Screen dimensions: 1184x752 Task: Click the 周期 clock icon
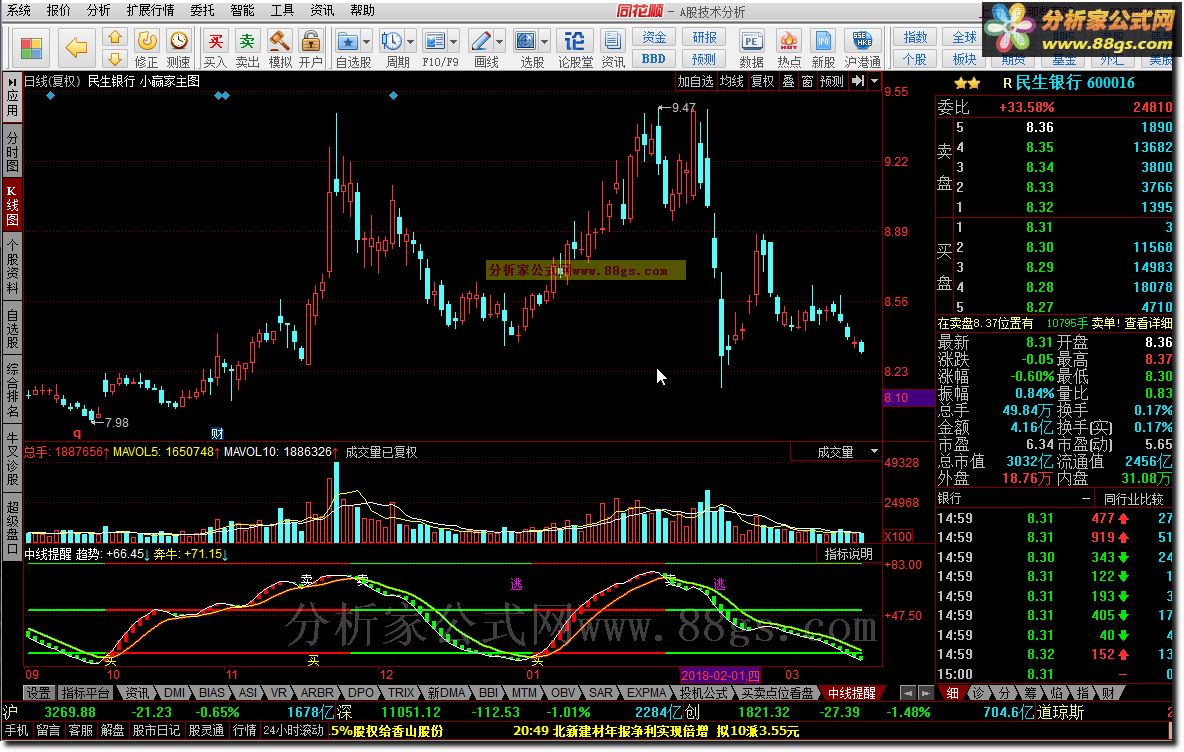391,41
